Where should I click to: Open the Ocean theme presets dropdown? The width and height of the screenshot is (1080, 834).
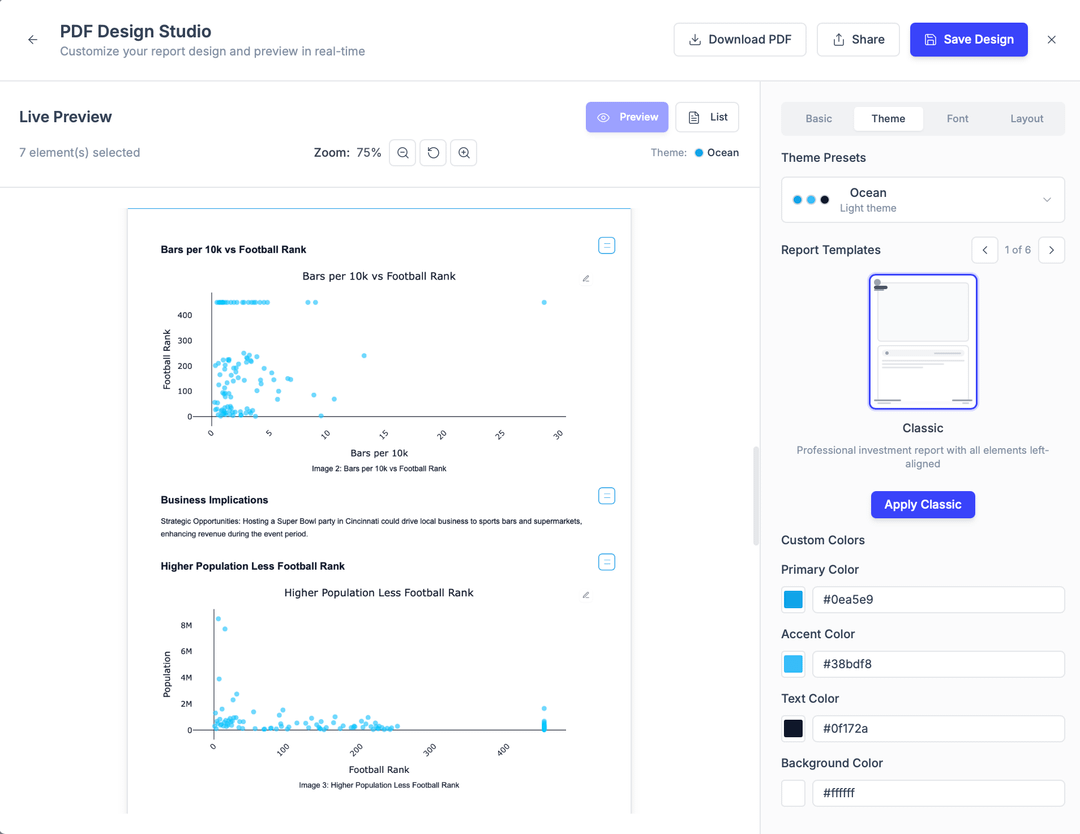922,199
